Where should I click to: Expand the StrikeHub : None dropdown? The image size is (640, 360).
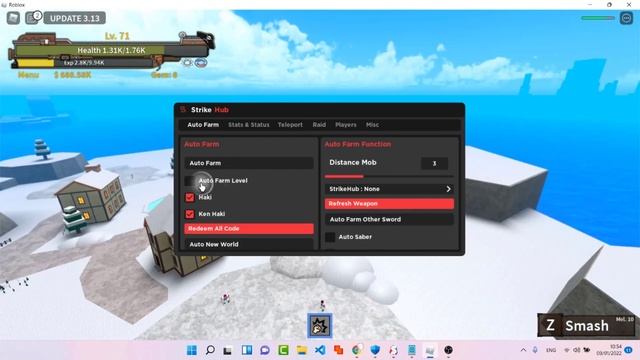tap(389, 189)
